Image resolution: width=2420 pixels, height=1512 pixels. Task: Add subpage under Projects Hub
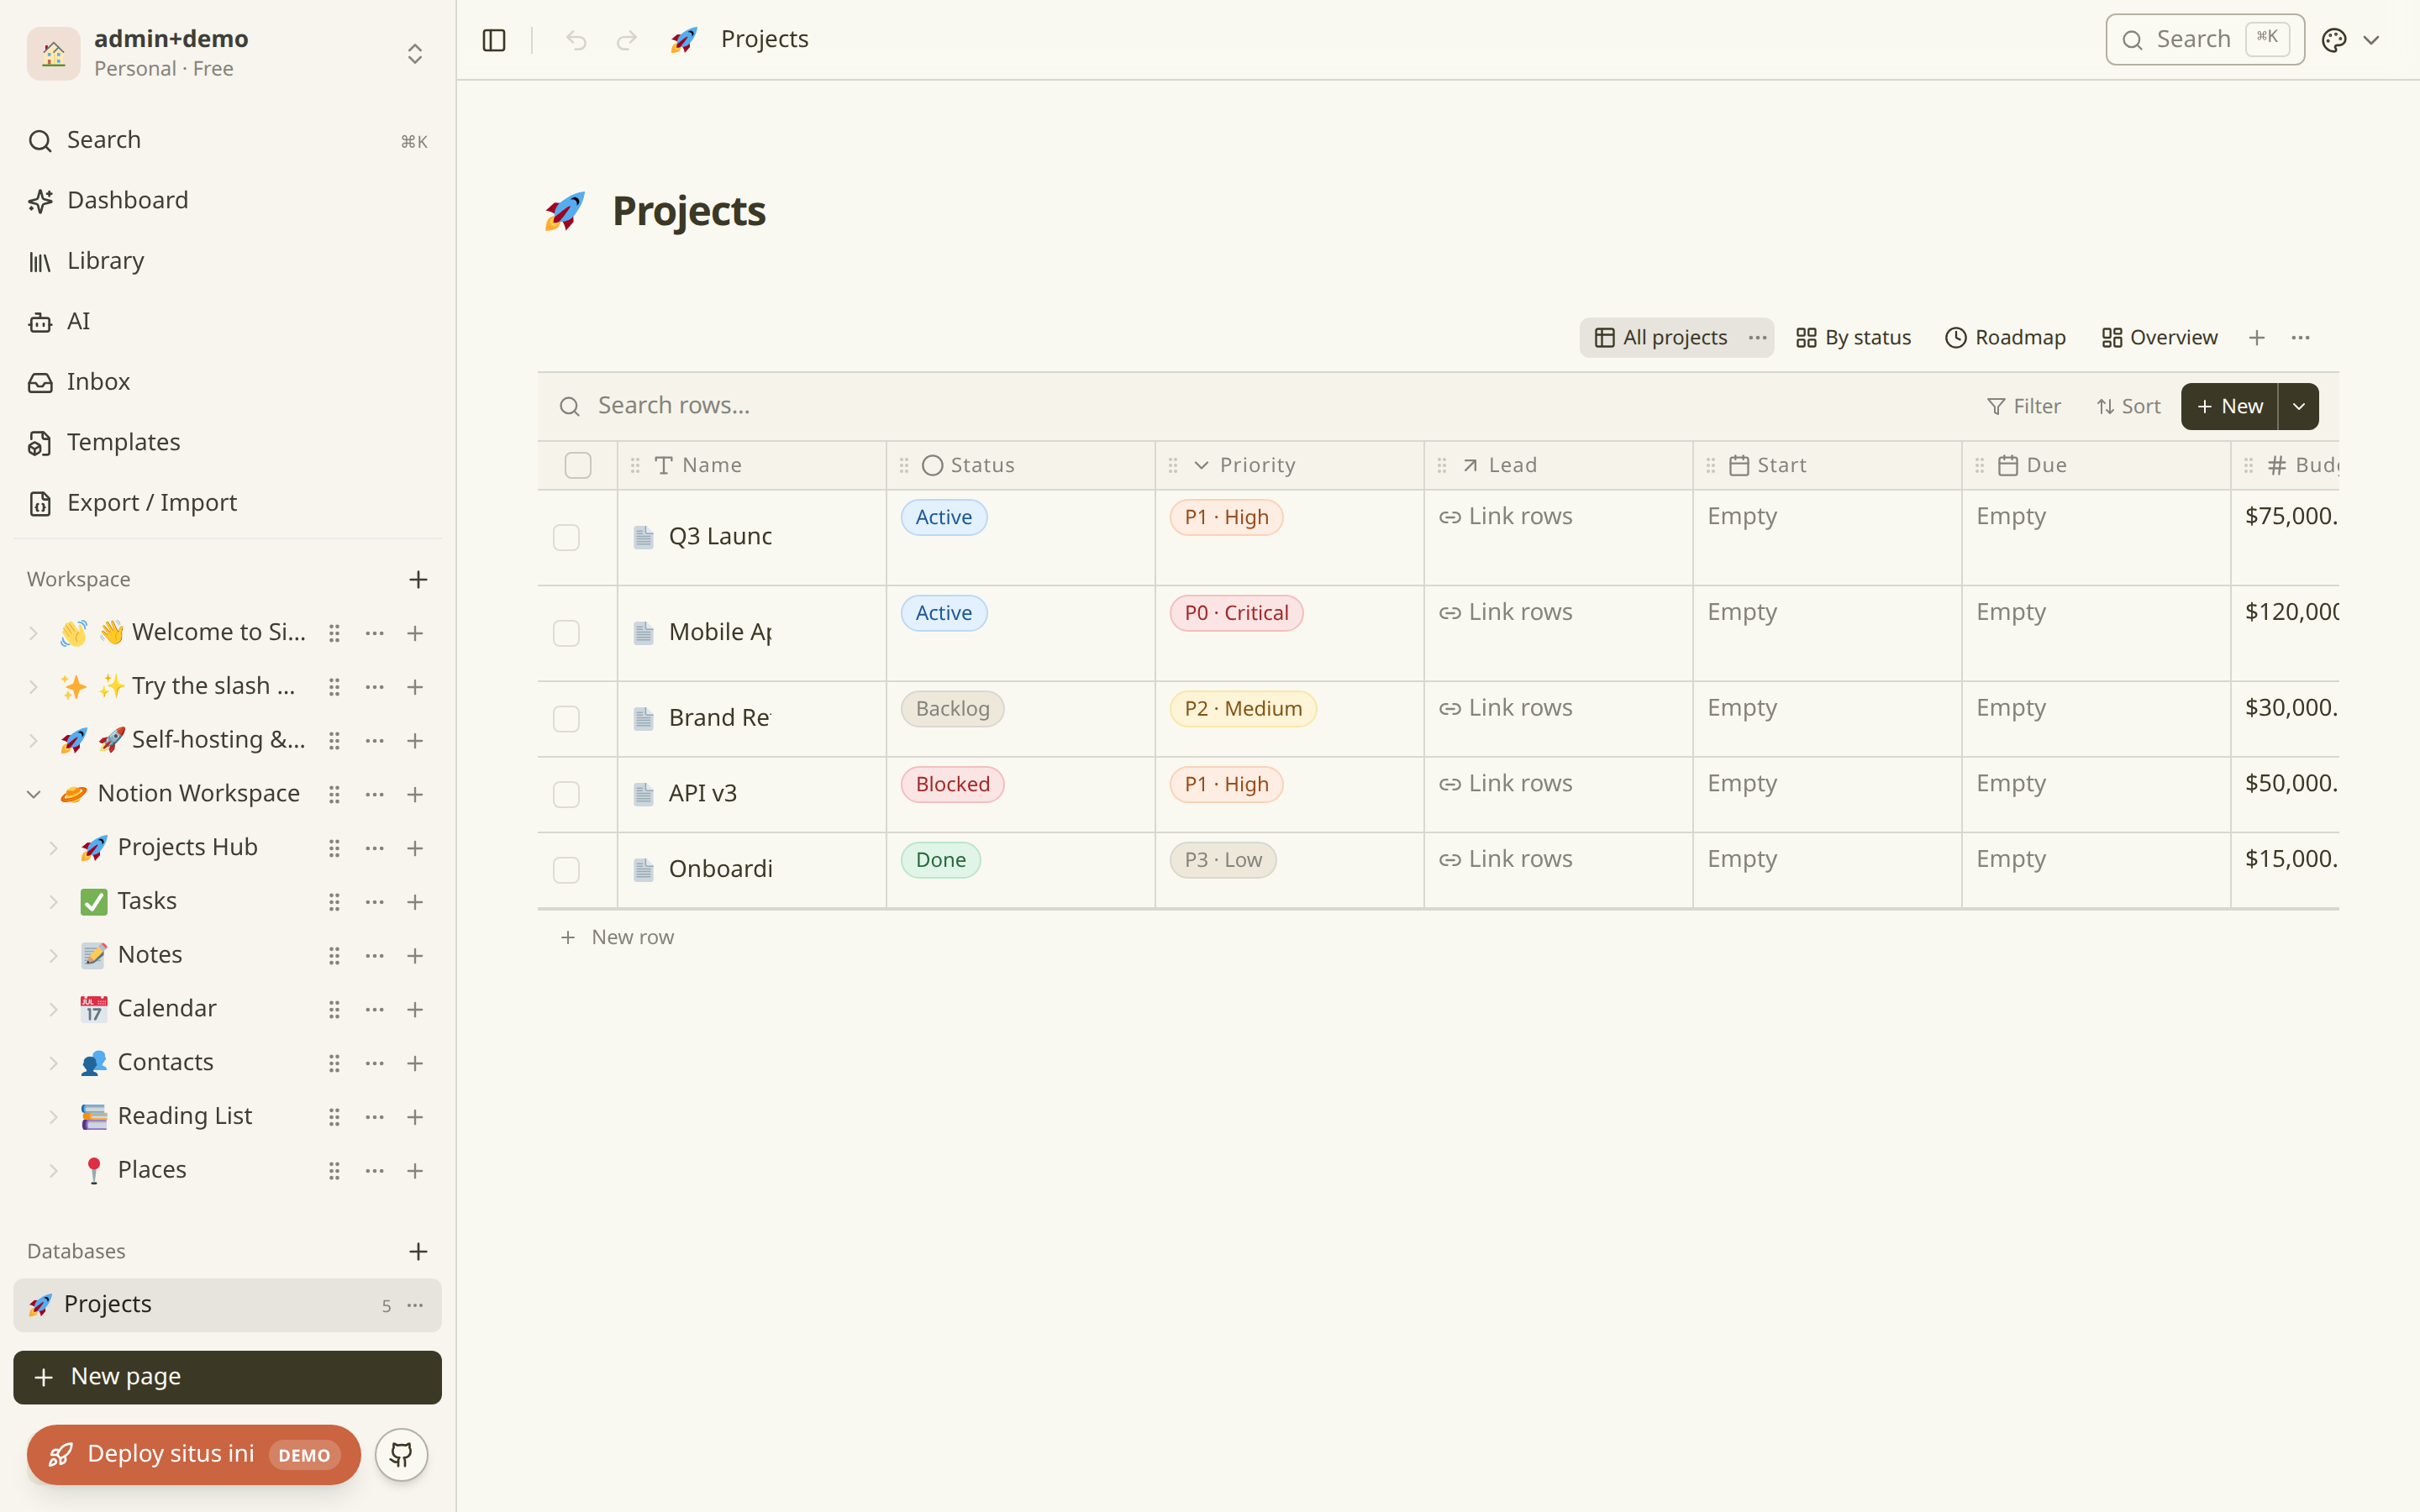(415, 848)
